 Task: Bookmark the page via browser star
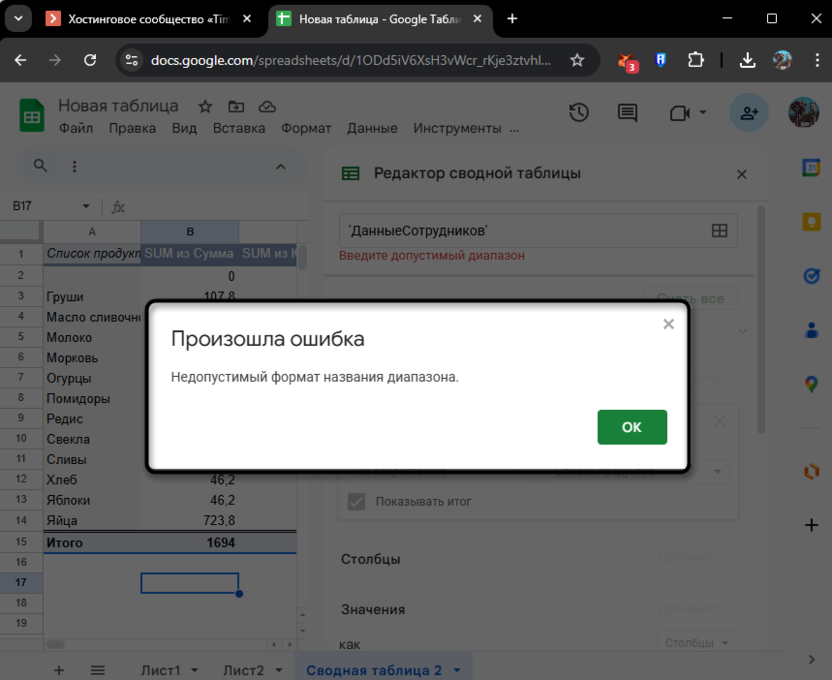click(x=578, y=60)
